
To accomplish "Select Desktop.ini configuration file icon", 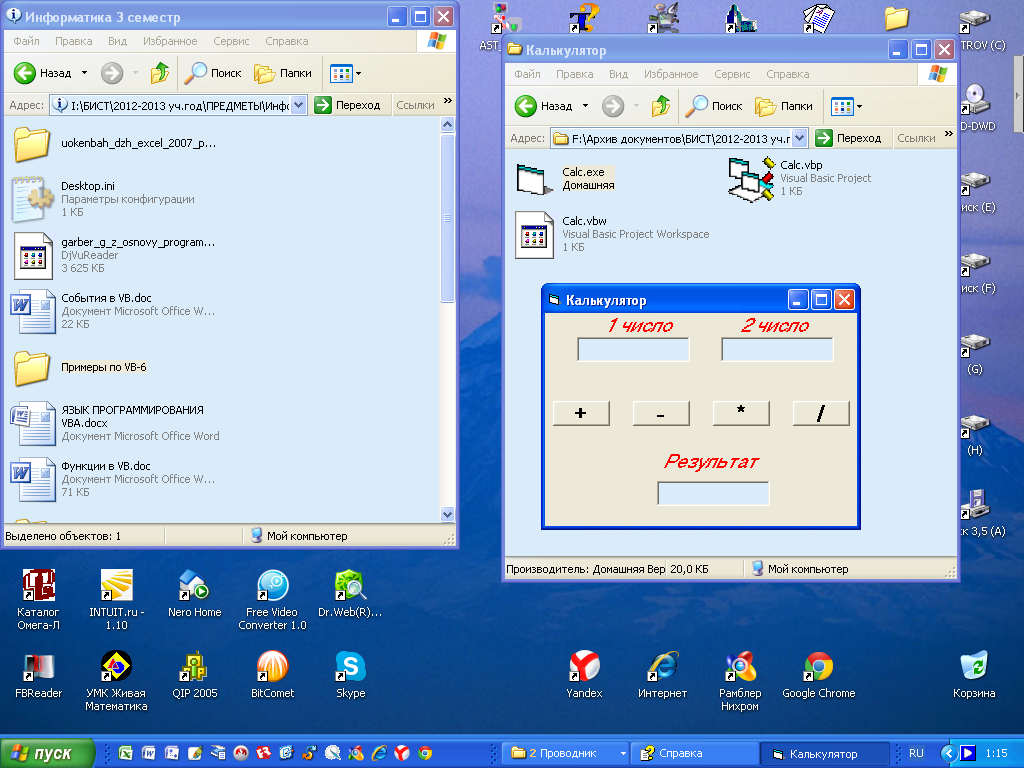I will [32, 199].
